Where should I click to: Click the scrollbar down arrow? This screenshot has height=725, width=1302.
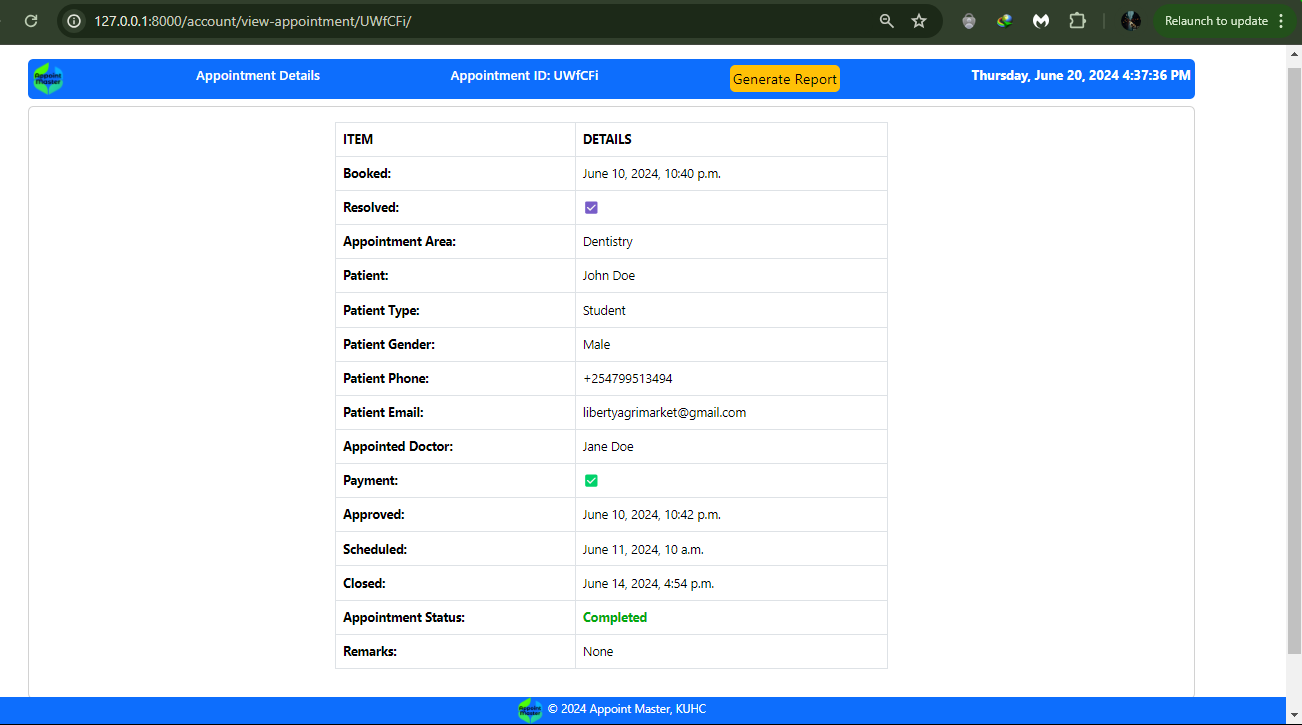(x=1295, y=716)
